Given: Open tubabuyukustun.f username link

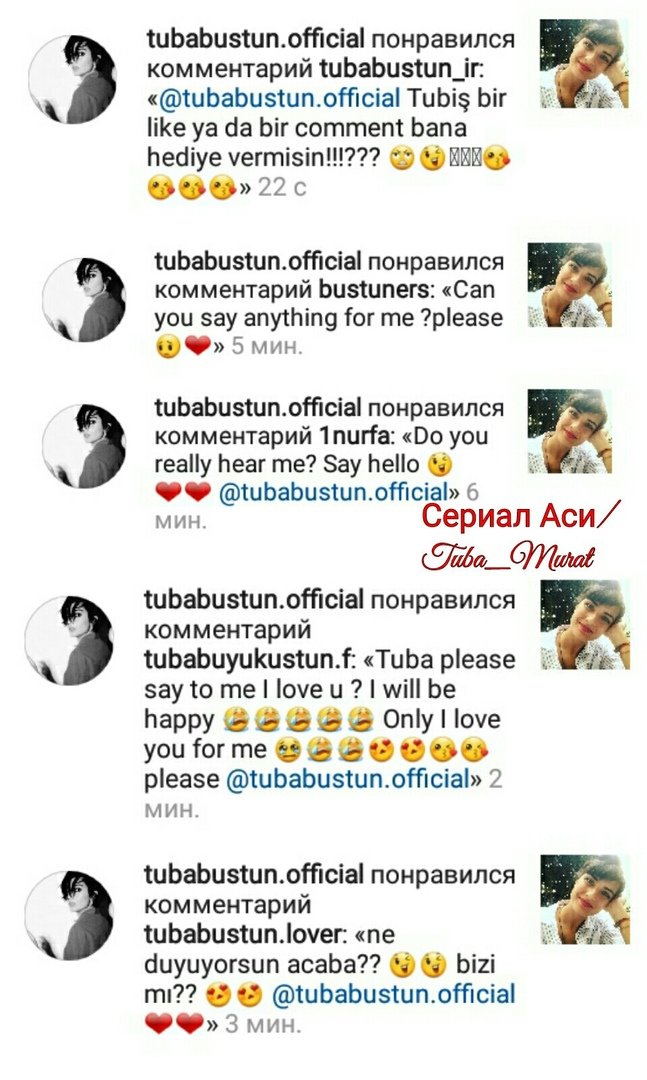Looking at the screenshot, I should tap(249, 660).
